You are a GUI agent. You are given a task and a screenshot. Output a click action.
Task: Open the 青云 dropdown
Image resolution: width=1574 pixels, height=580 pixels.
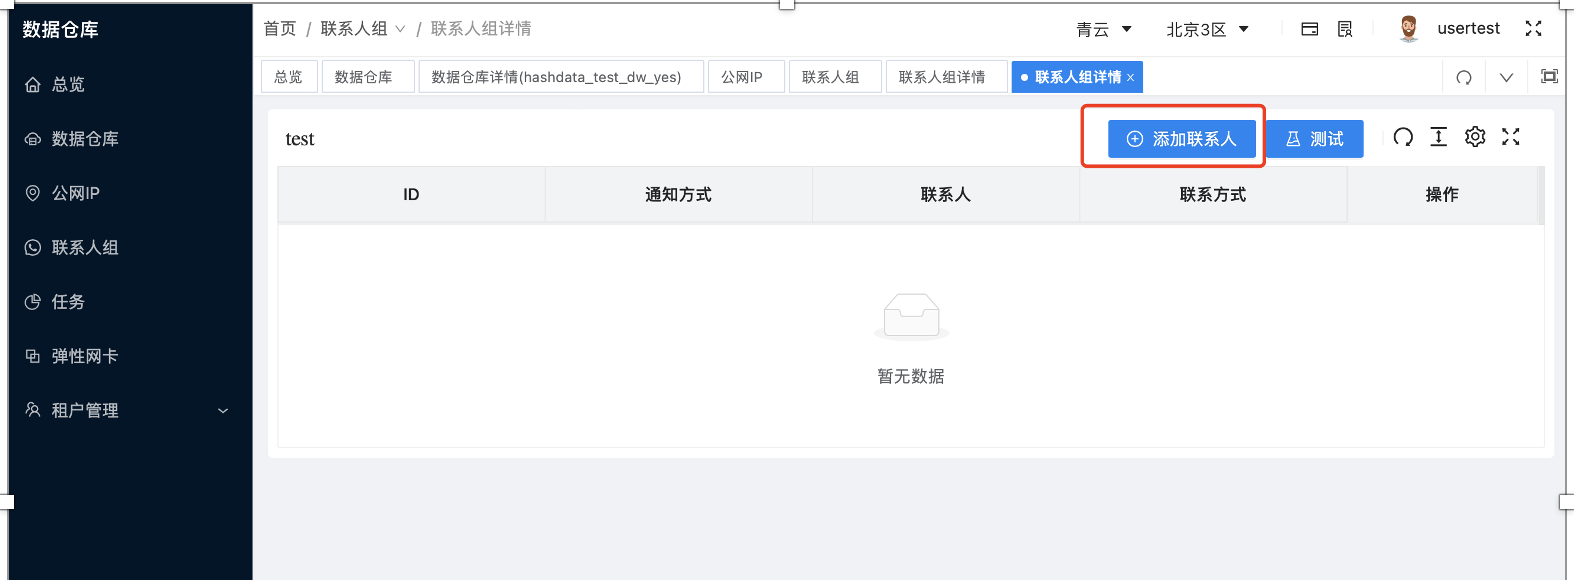[1104, 29]
